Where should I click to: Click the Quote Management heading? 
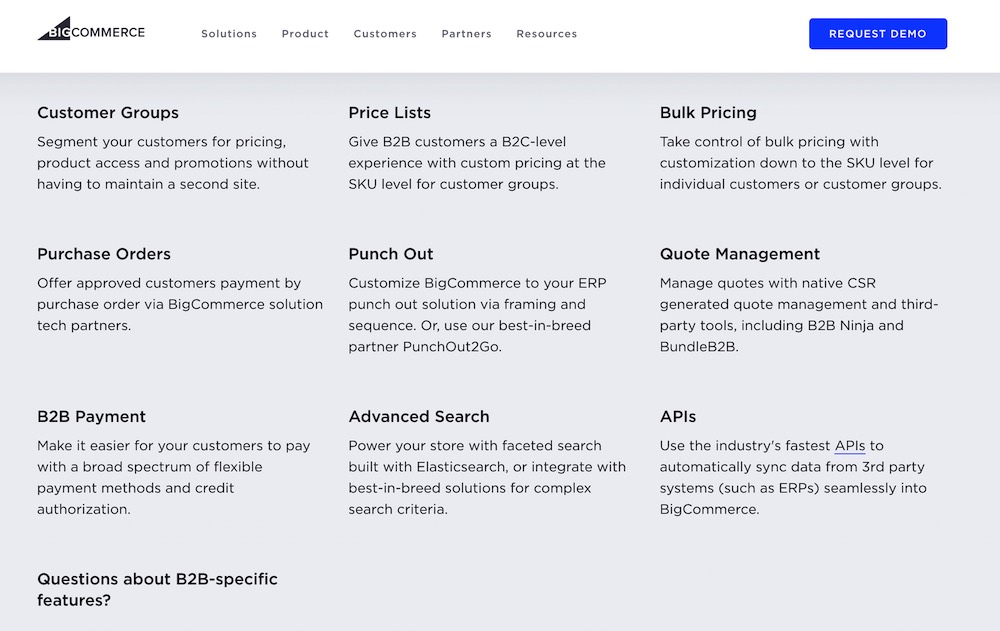tap(740, 254)
